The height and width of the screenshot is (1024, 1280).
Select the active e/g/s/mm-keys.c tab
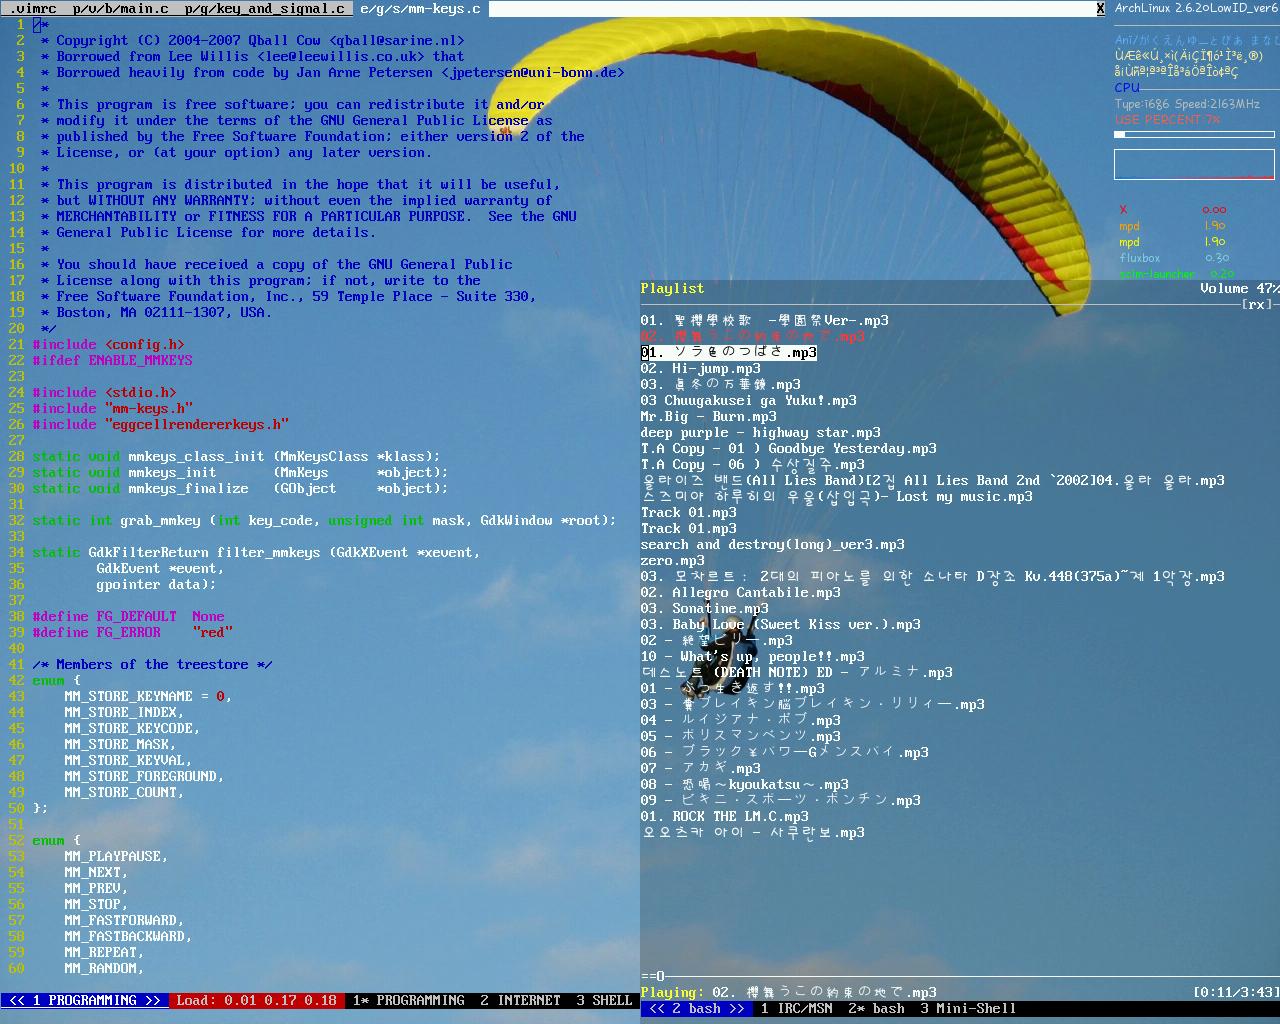[420, 8]
